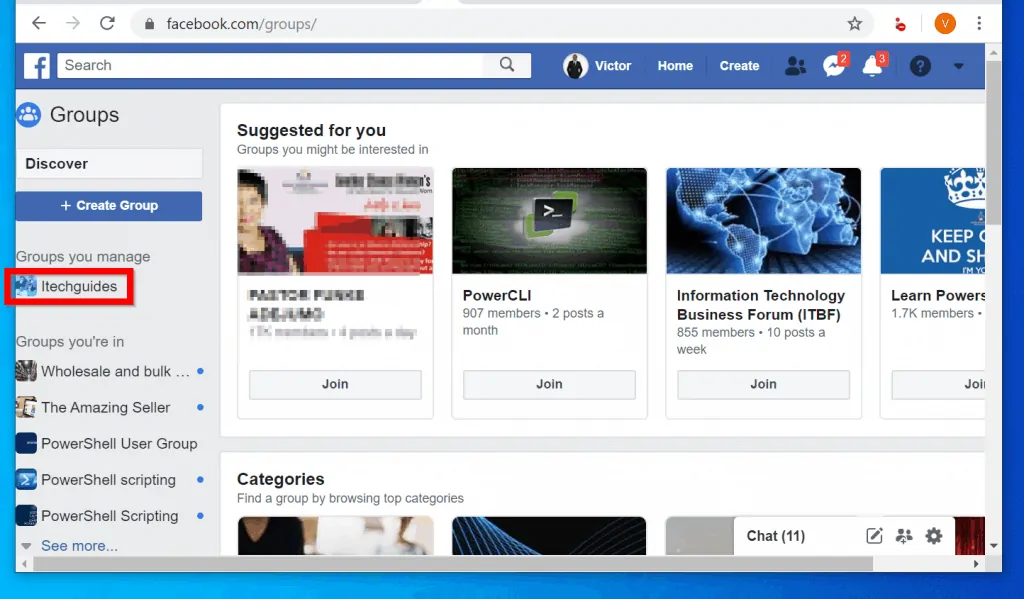
Task: Click the search magnifying glass icon
Action: (x=507, y=65)
